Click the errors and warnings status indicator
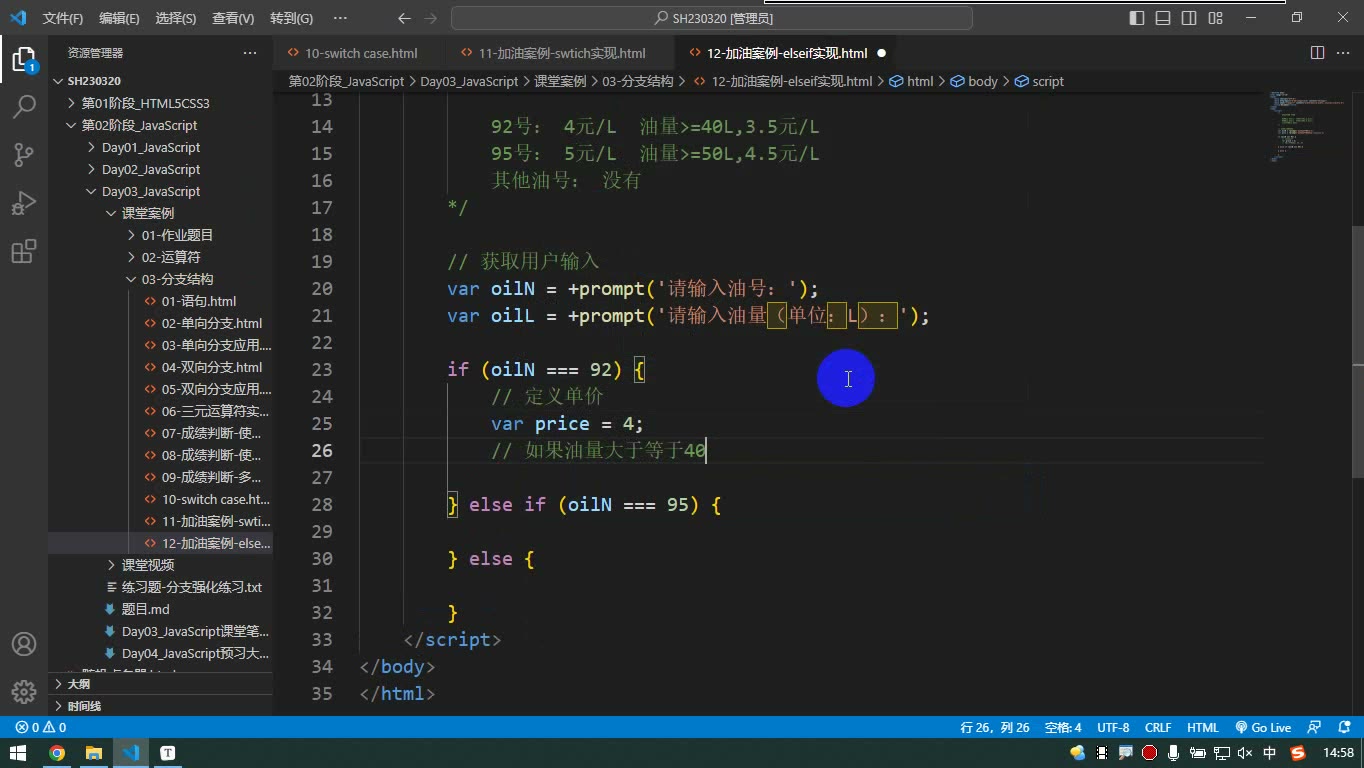 41,728
